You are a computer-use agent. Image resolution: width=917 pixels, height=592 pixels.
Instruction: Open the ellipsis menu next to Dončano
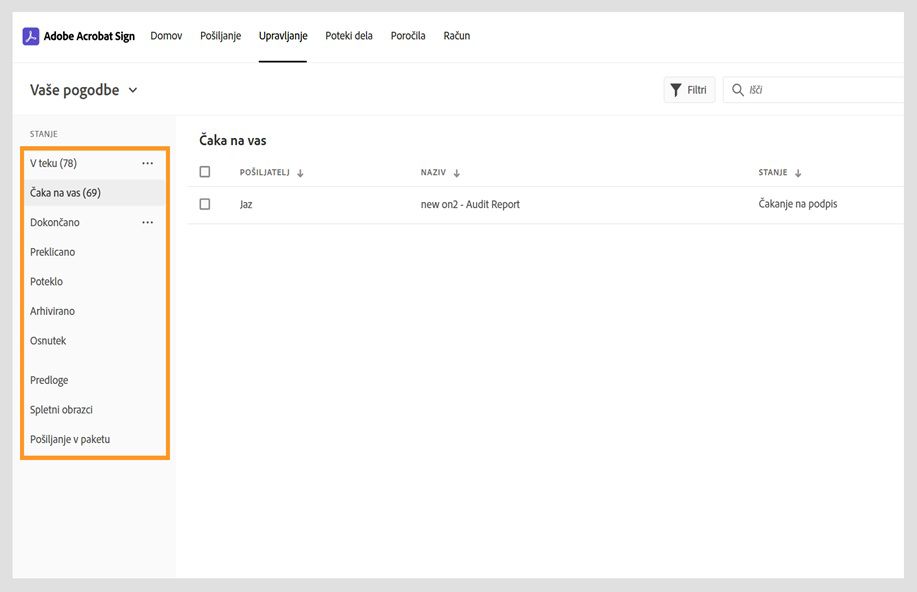coord(147,222)
